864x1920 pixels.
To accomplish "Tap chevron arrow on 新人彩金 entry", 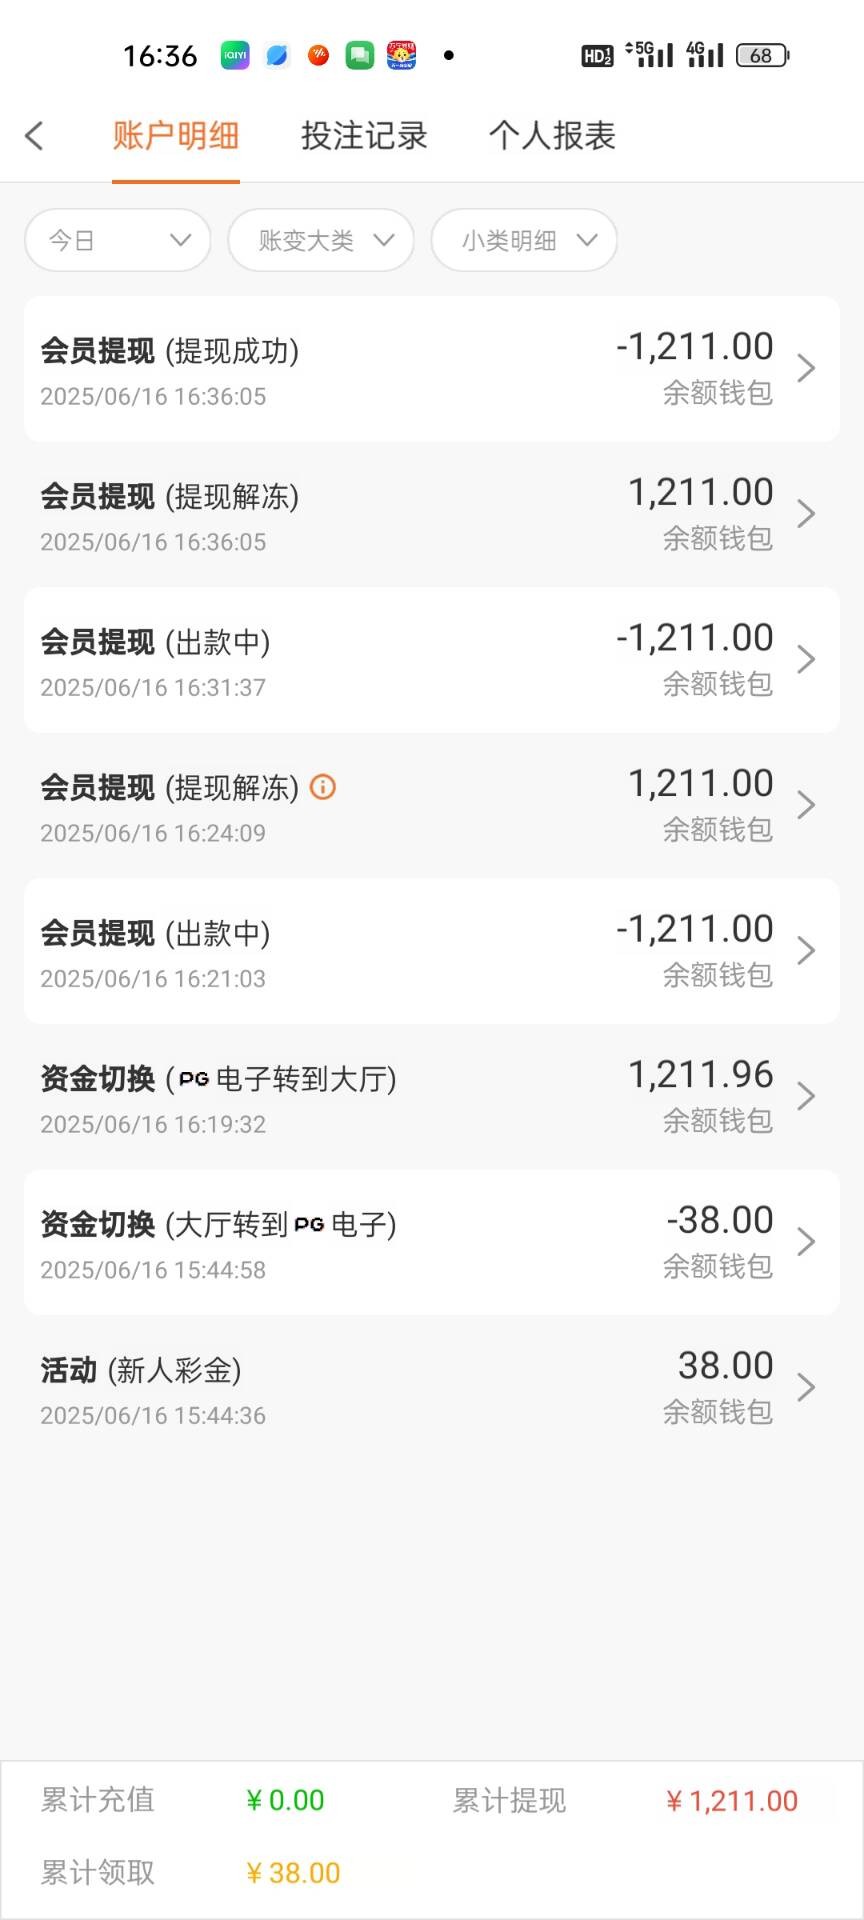I will 806,1387.
